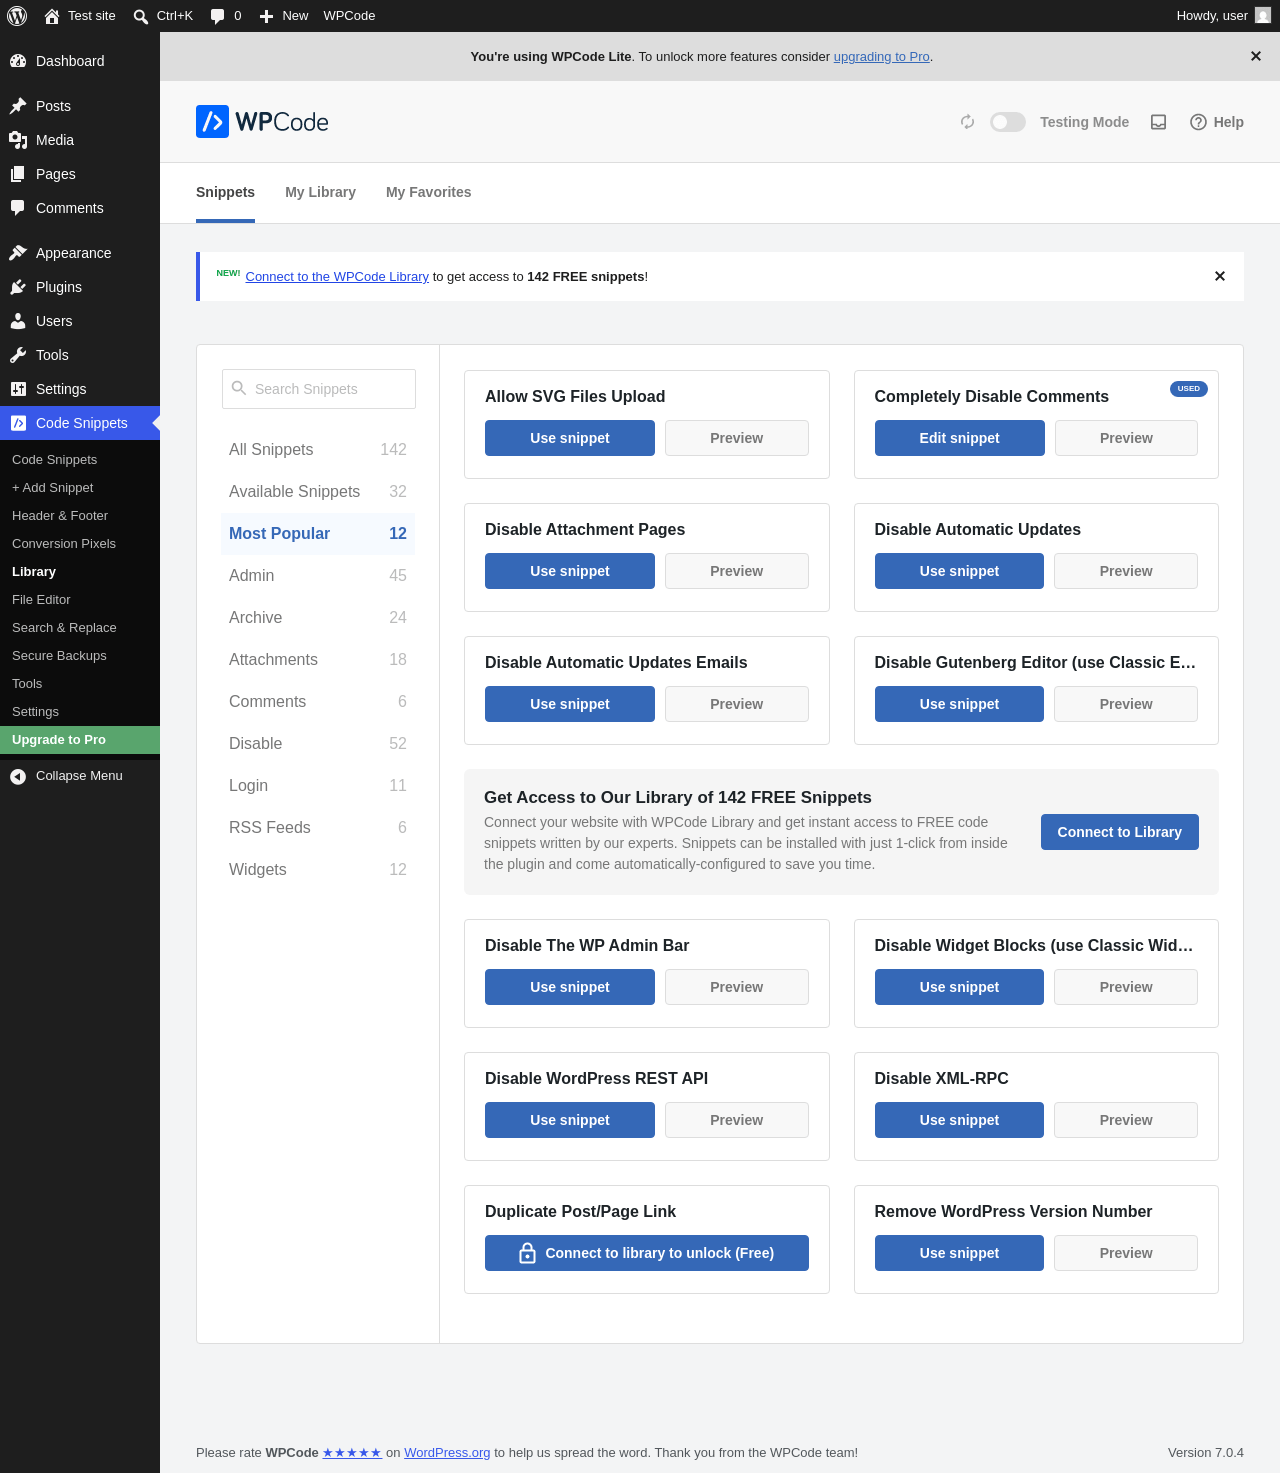This screenshot has width=1280, height=1473.
Task: Open the My Favorites tab
Action: 428,192
